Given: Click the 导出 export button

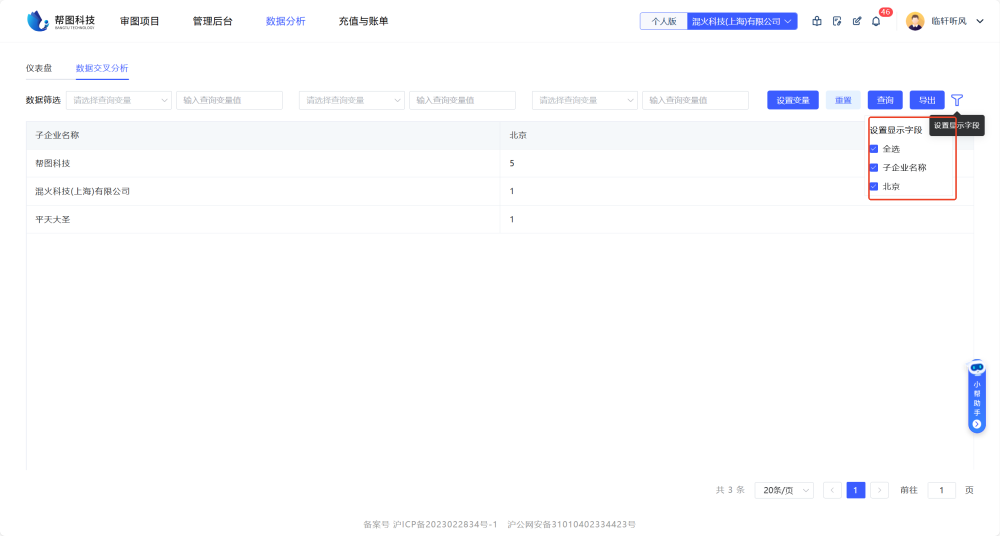Looking at the screenshot, I should 927,100.
